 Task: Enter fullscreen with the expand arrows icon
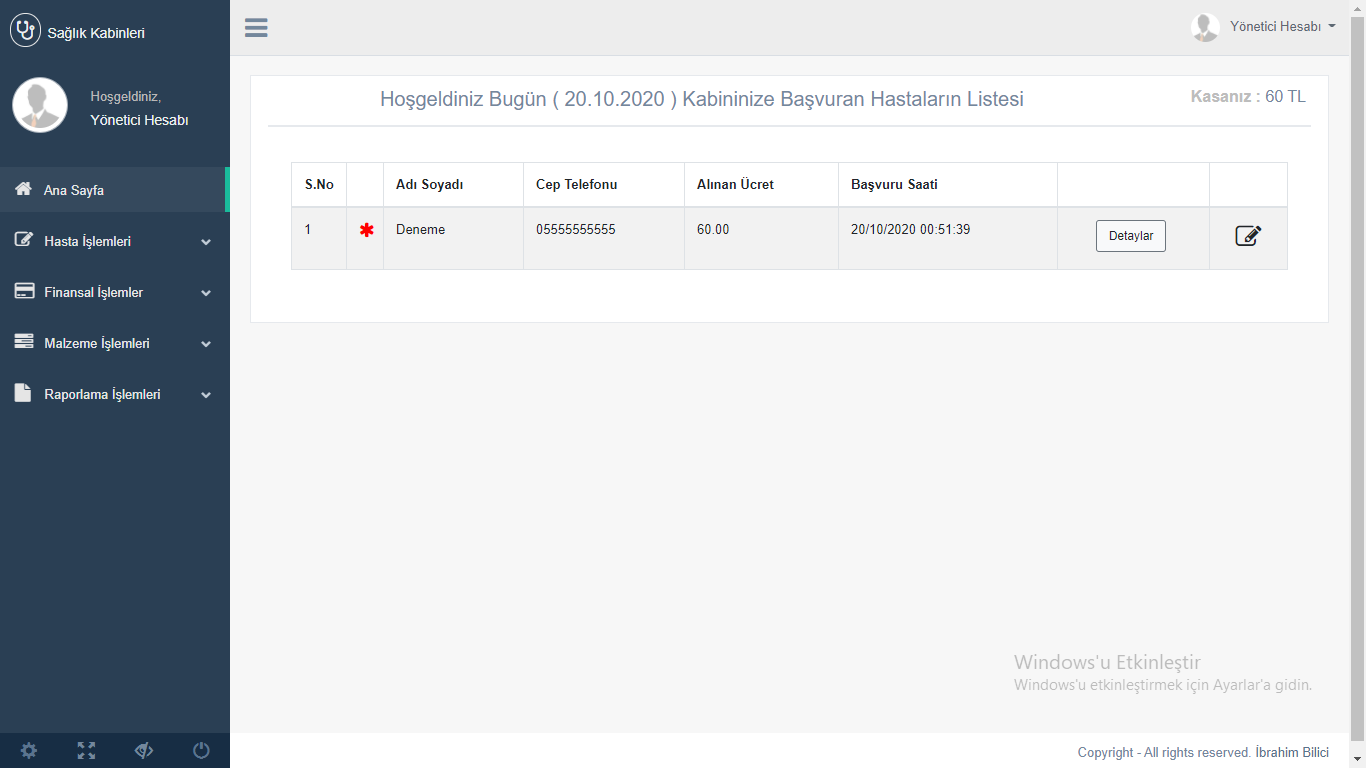[x=86, y=750]
